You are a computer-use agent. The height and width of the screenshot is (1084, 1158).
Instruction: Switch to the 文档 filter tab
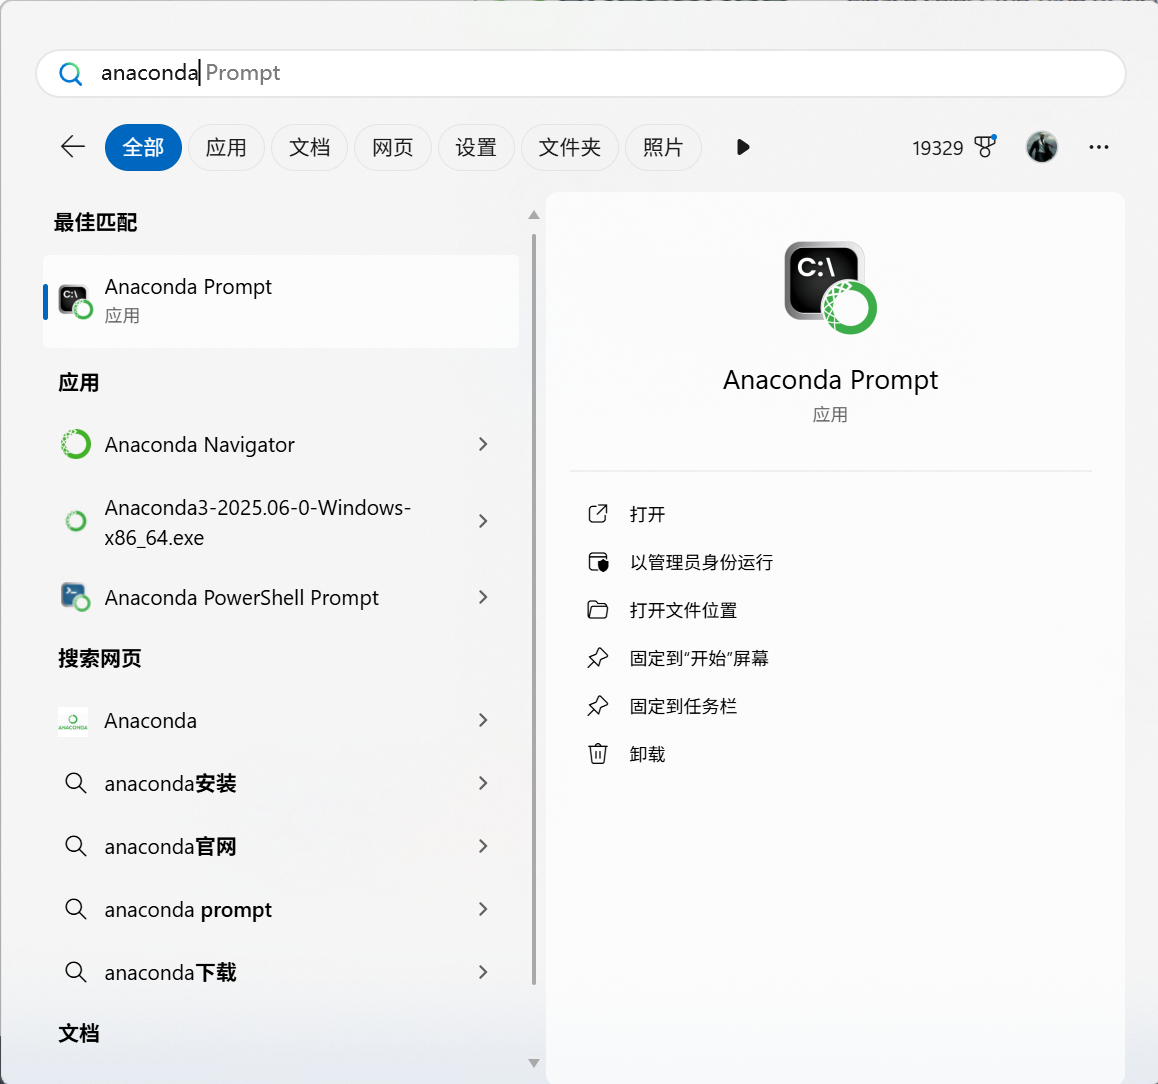309,147
